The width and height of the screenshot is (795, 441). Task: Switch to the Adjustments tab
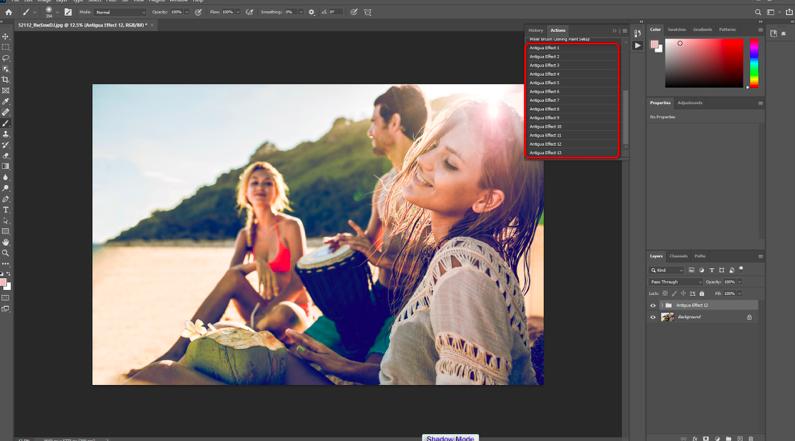tap(690, 103)
